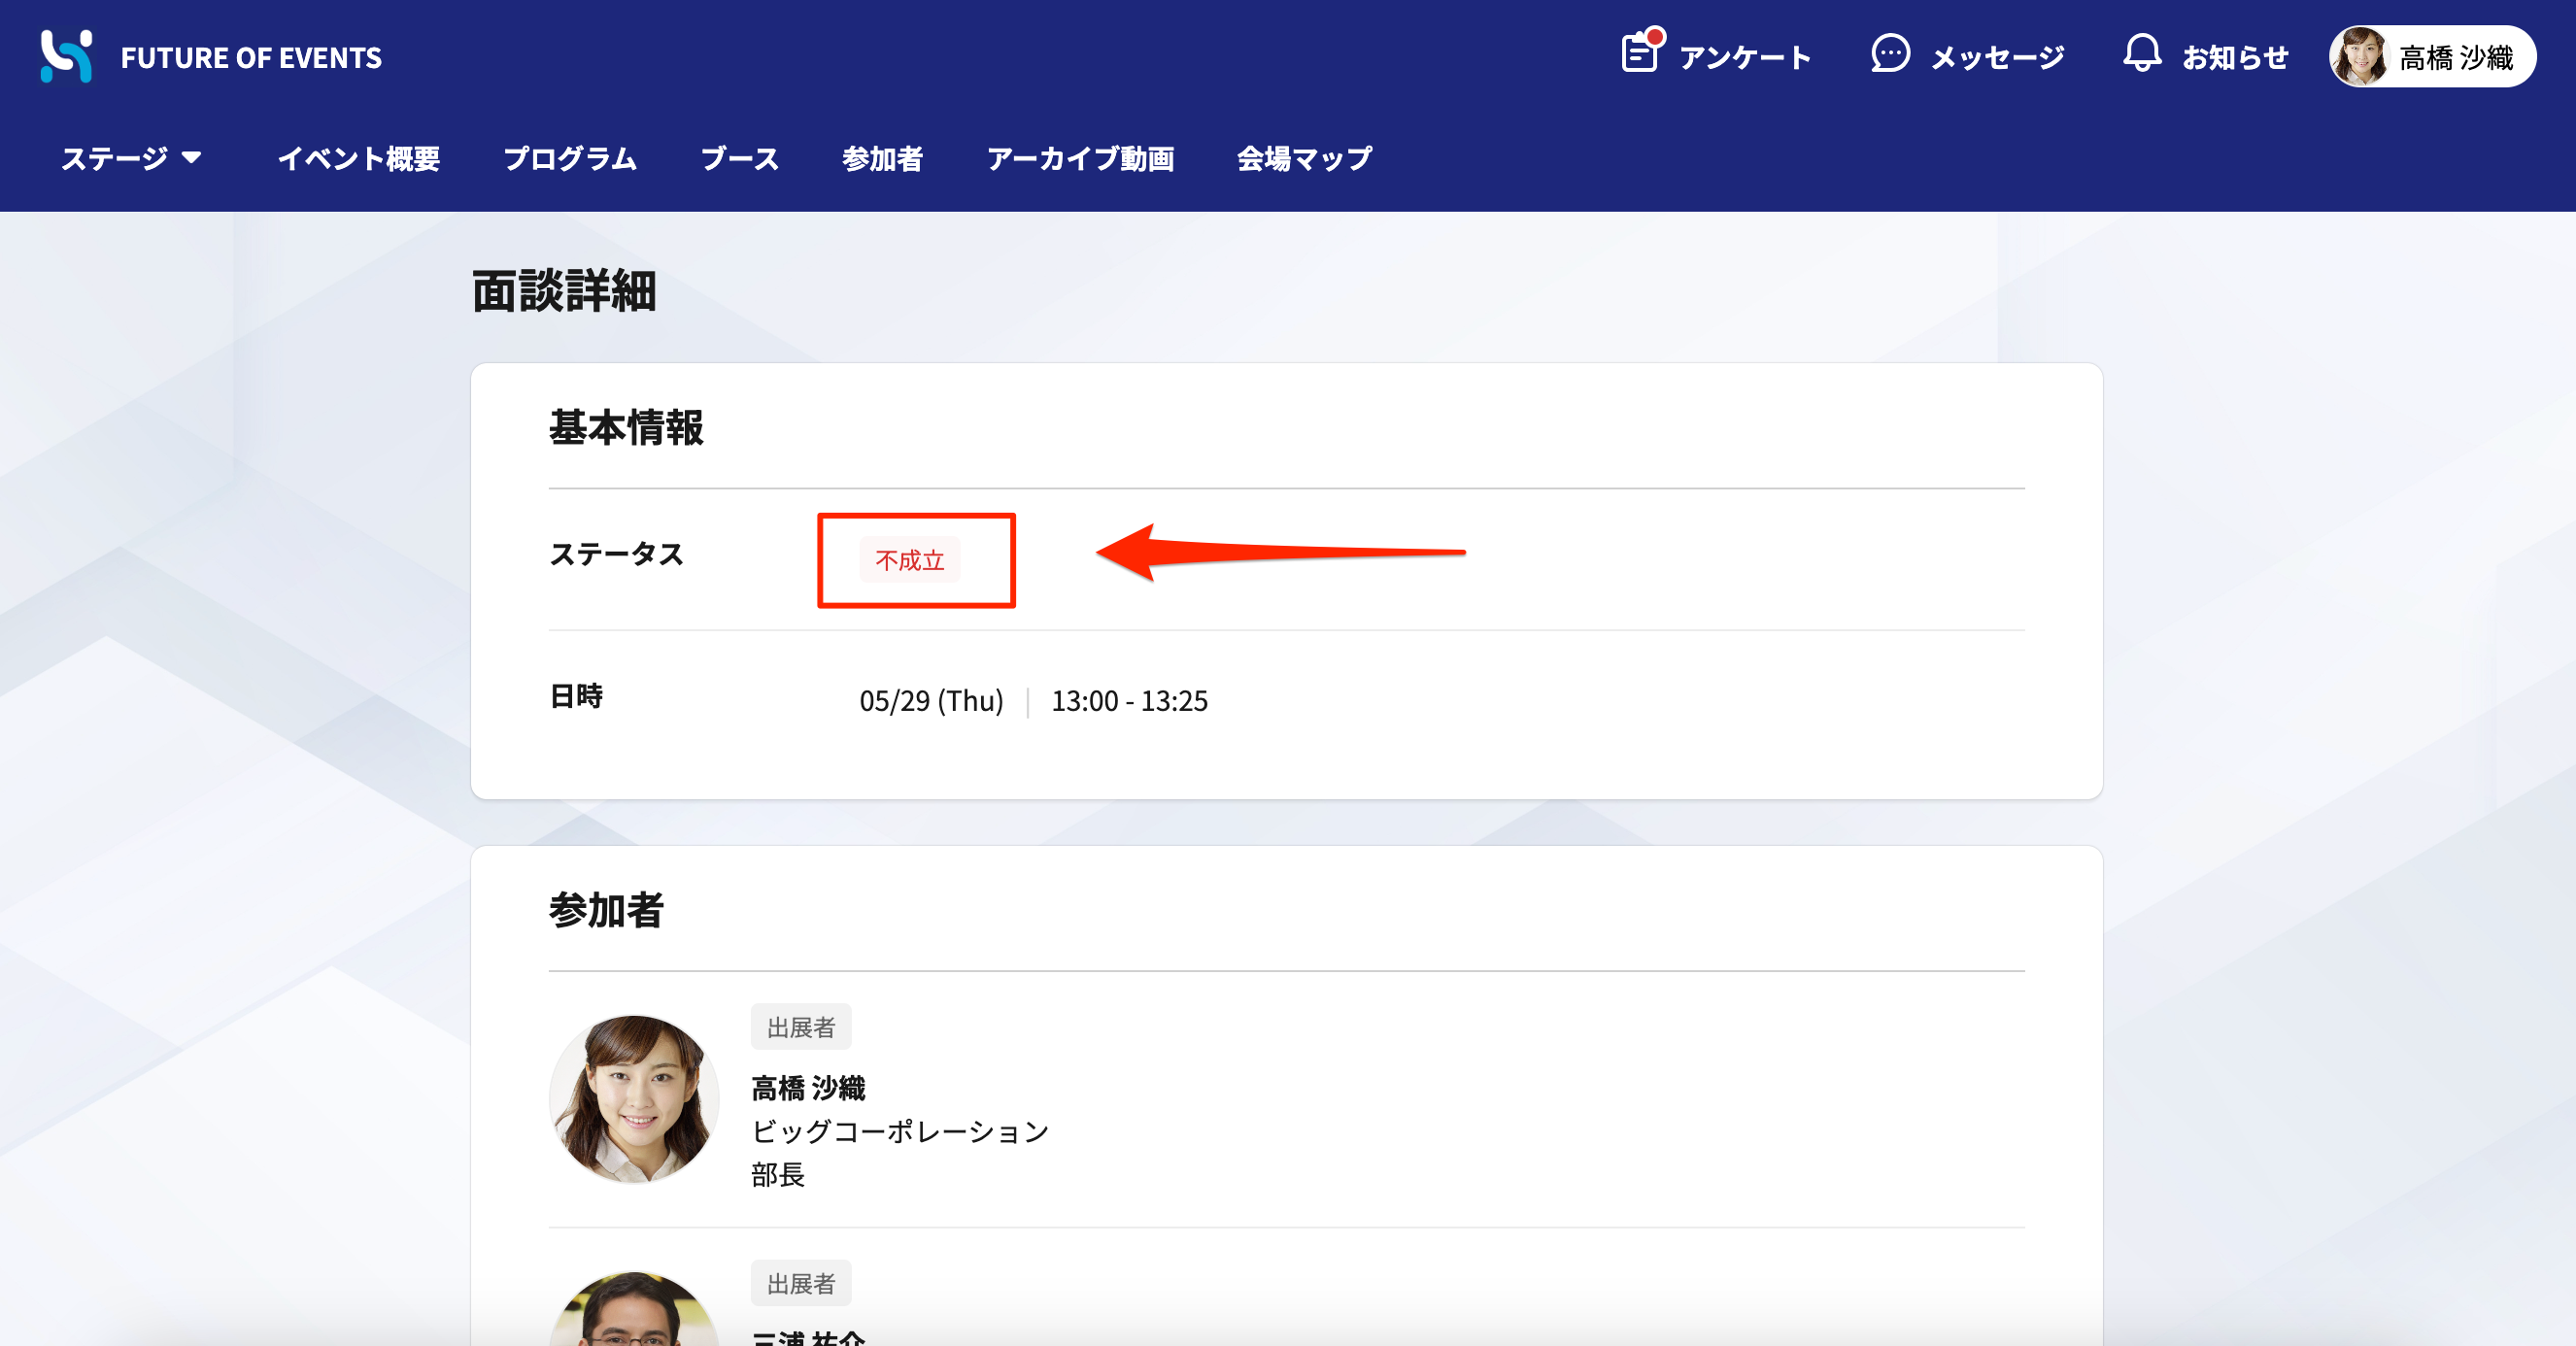Open 会場マップ page
Screen dimensions: 2576x1346
[x=1304, y=158]
